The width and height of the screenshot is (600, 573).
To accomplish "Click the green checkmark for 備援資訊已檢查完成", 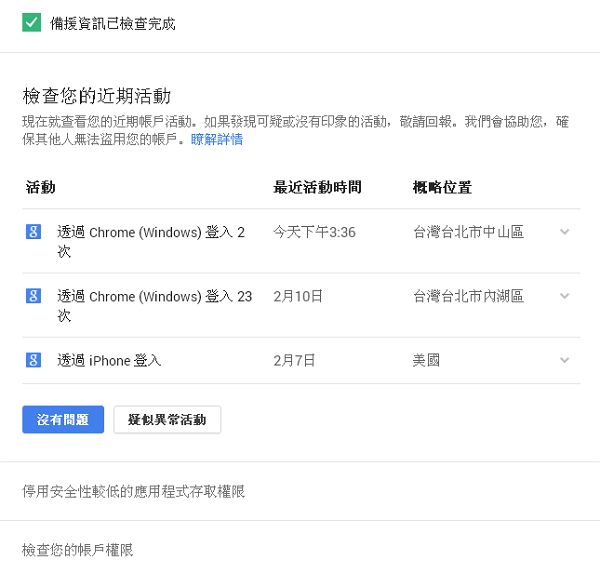I will point(31,23).
